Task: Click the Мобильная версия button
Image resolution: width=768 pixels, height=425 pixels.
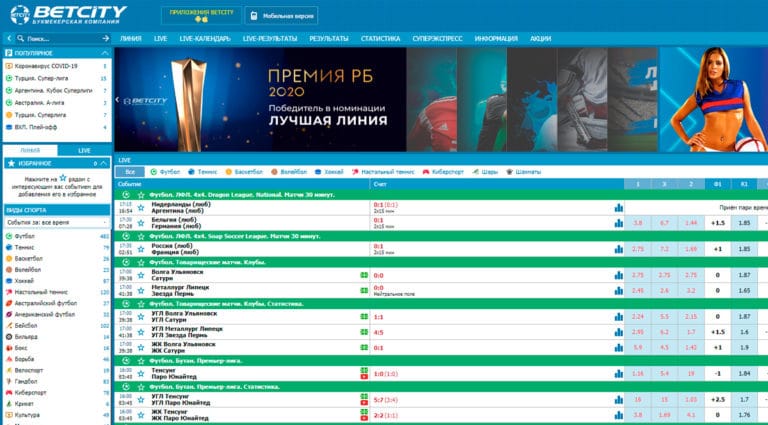Action: (x=282, y=16)
